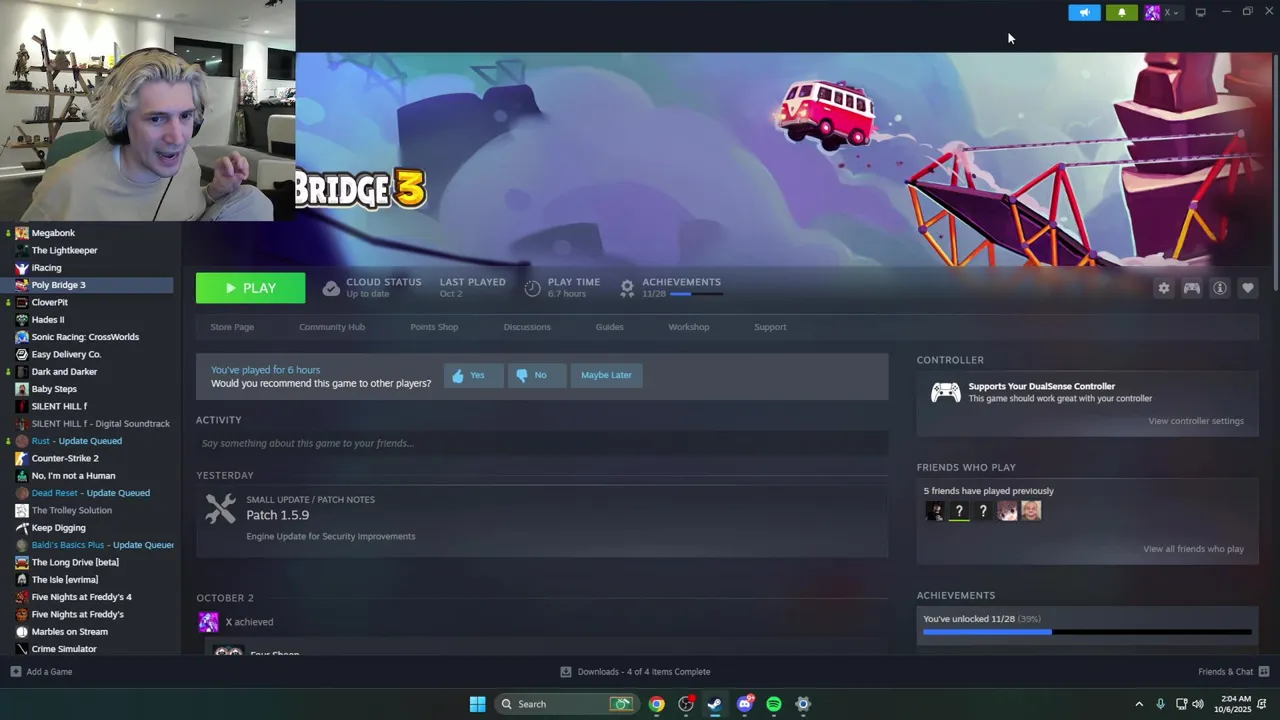Open Spotify from the taskbar
This screenshot has height=720, width=1280.
click(x=774, y=704)
